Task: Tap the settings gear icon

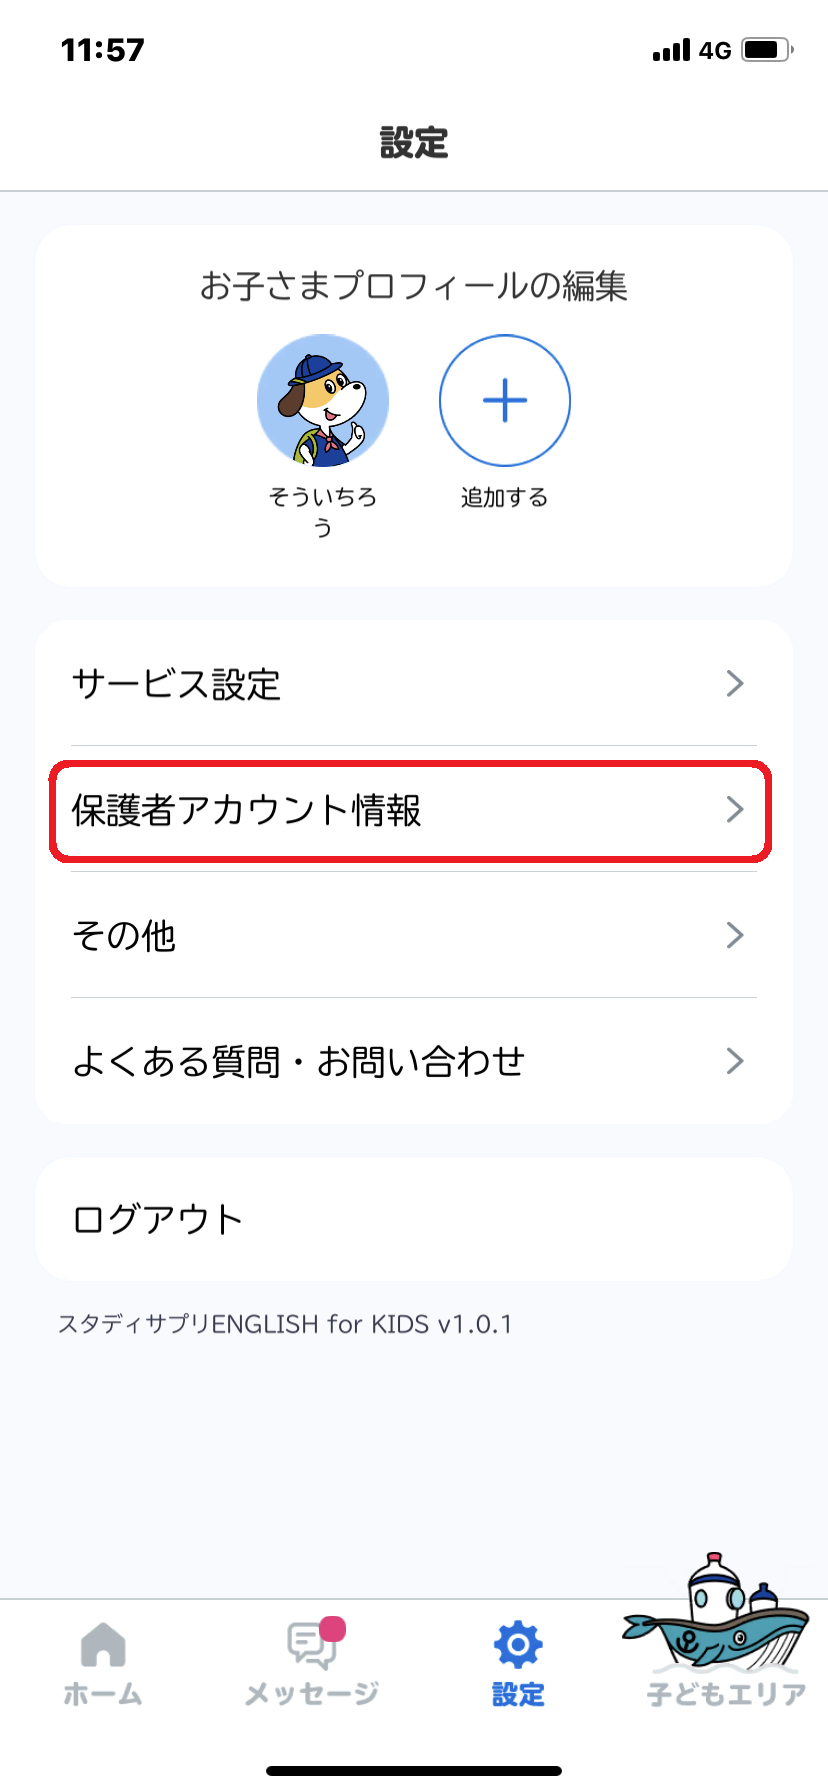Action: click(518, 1645)
